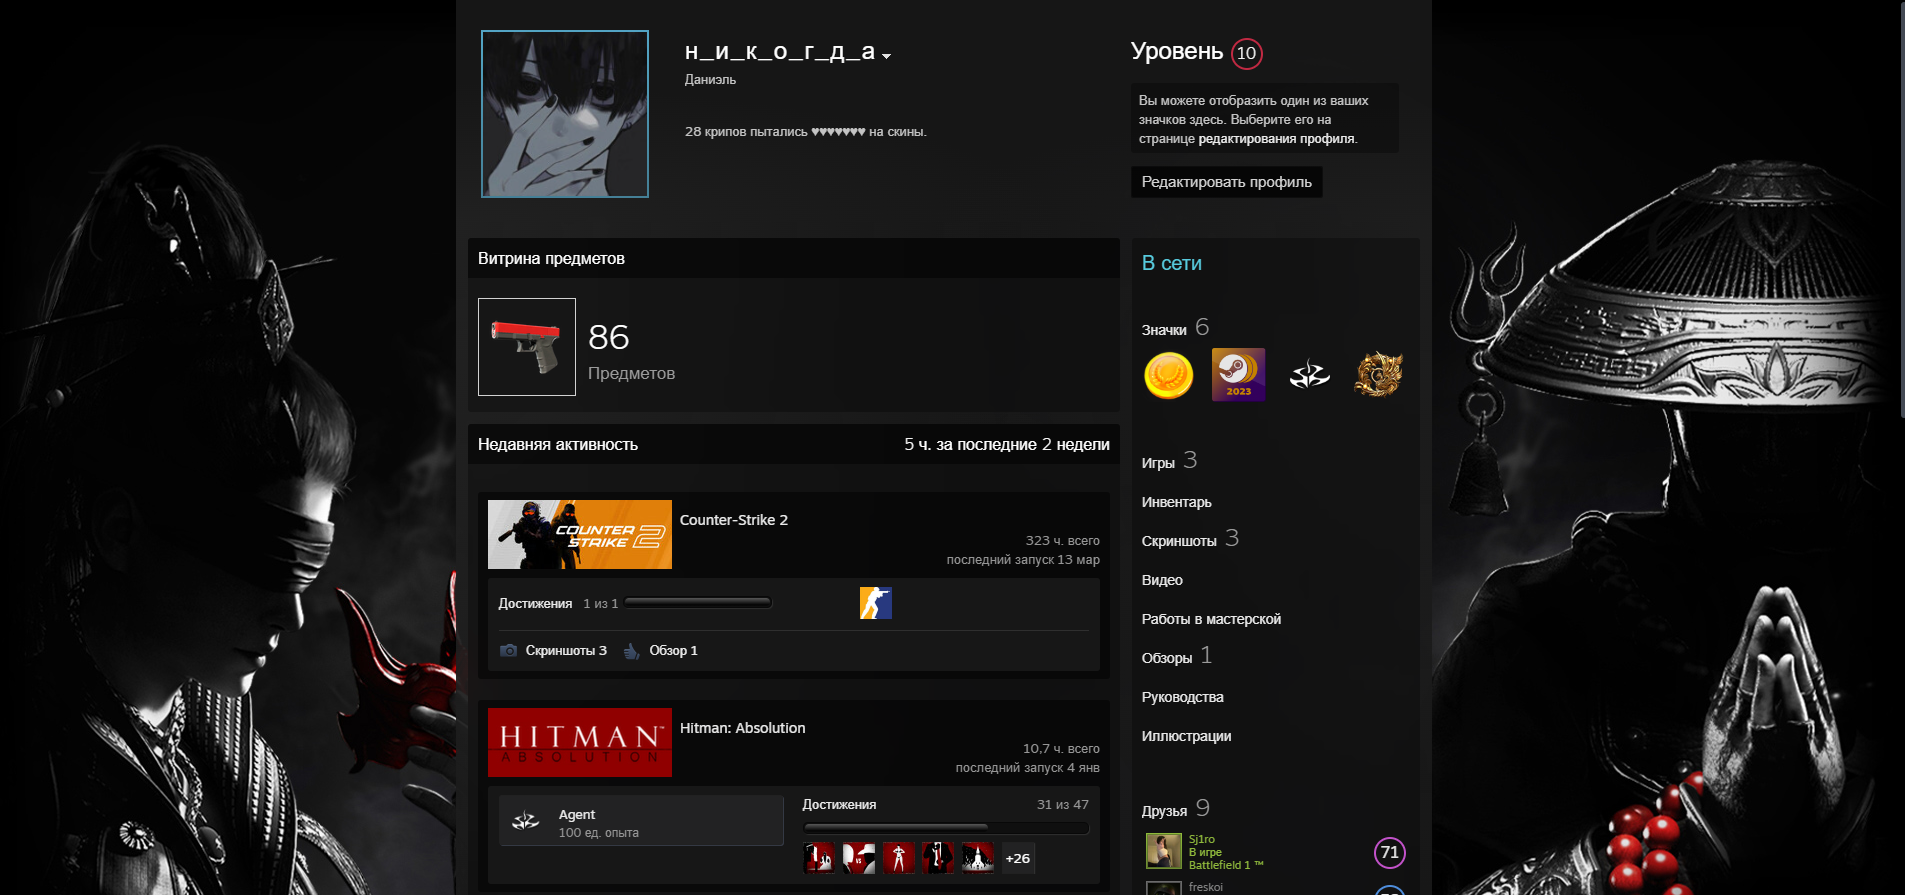Click the thumbs-up review icon

pos(631,651)
